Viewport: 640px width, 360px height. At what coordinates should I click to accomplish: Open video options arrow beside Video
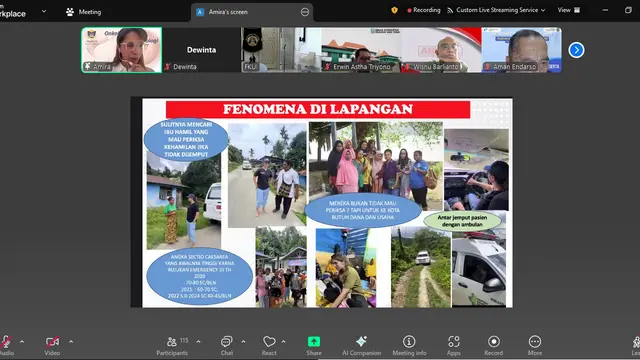click(x=71, y=342)
